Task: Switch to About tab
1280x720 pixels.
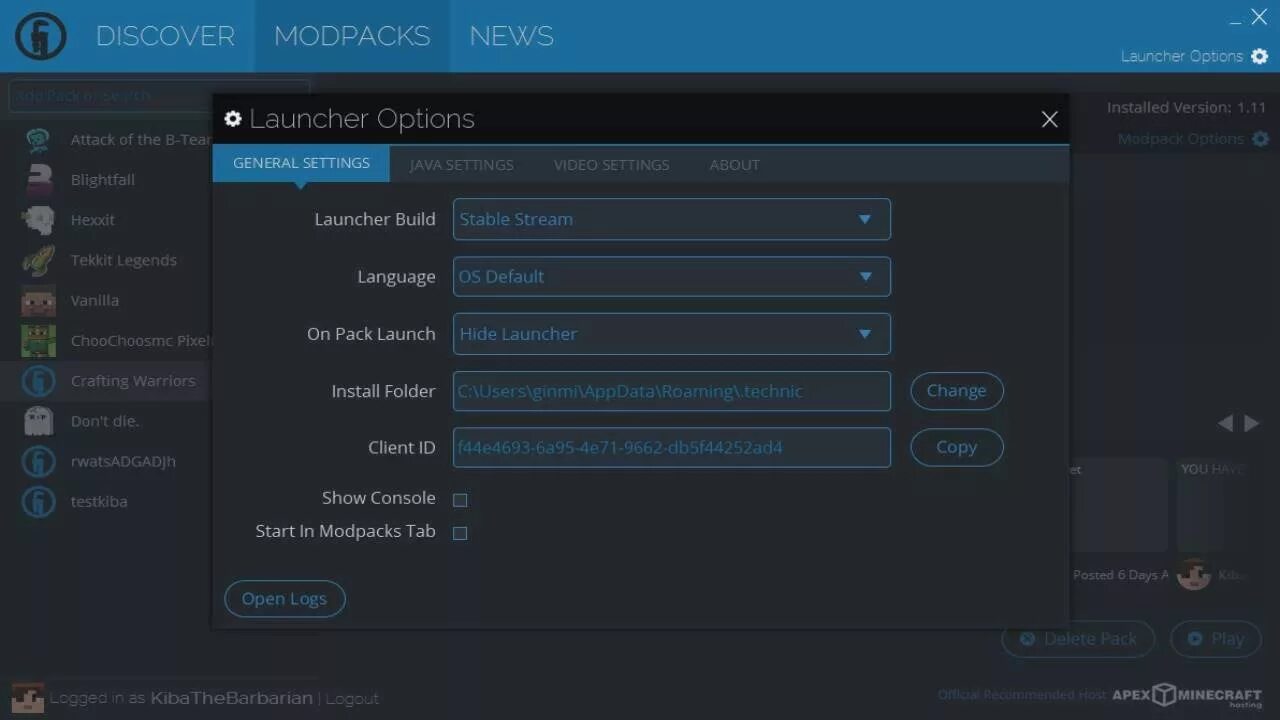Action: pyautogui.click(x=734, y=165)
